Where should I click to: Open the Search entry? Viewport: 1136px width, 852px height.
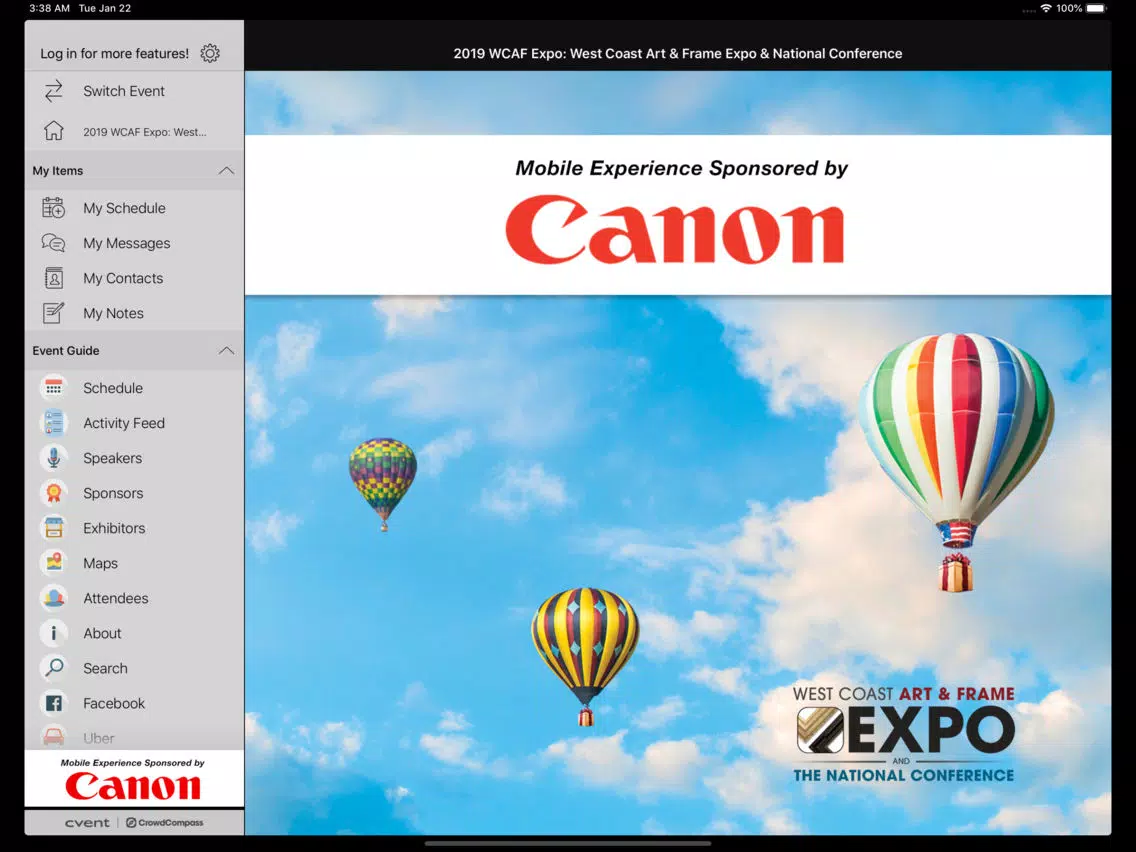pyautogui.click(x=134, y=668)
